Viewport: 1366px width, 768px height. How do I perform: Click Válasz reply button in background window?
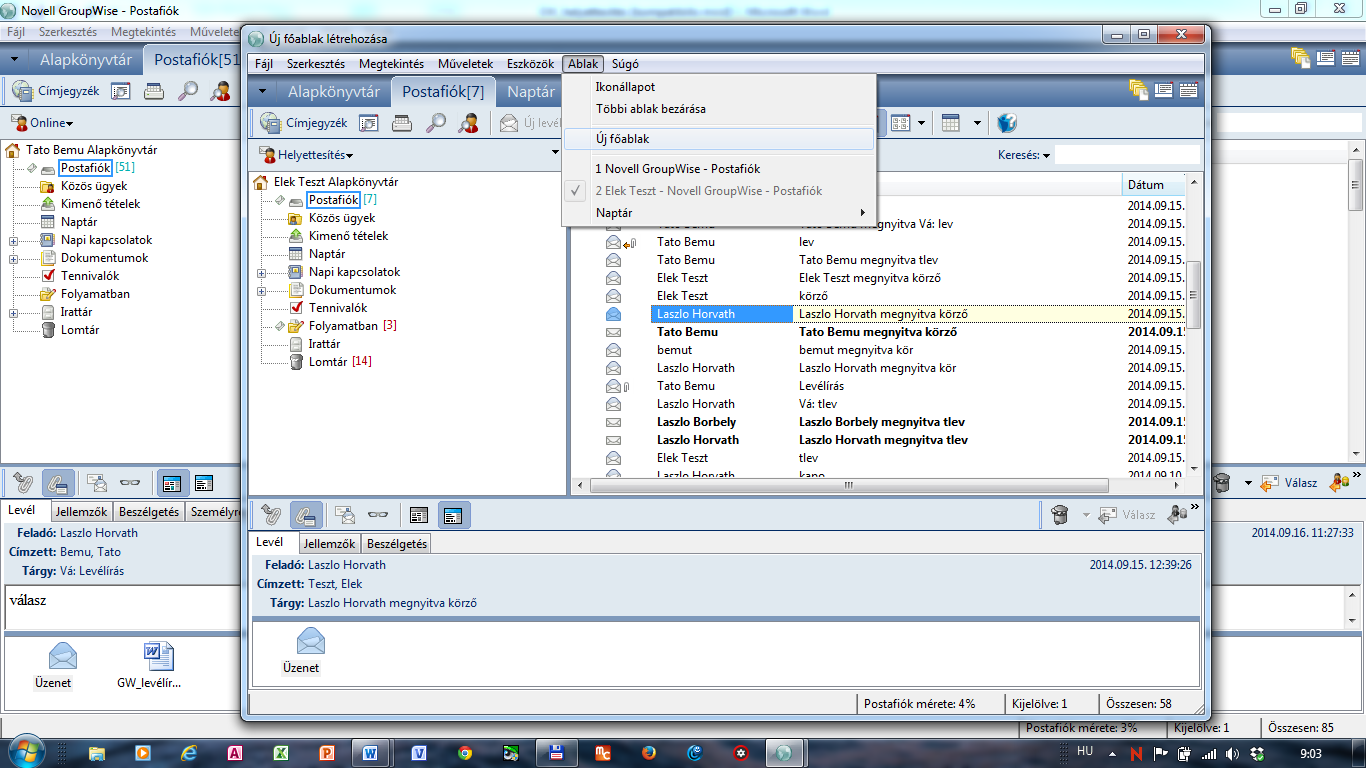[1290, 483]
